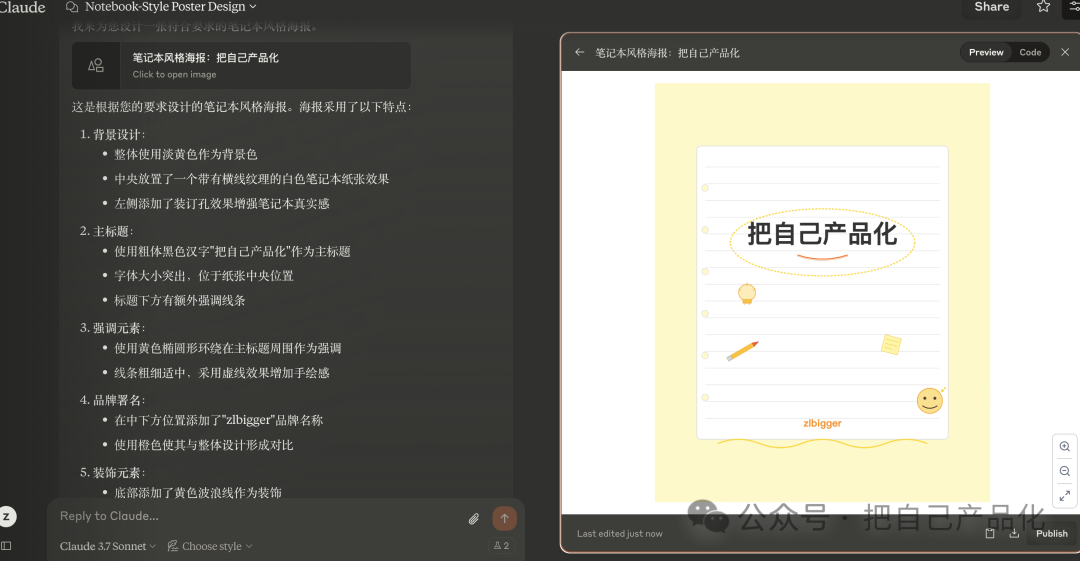Screen dimensions: 1080x561
Task: Click the bullet 整体使用淡黄色作为背景色
Action: click(186, 154)
